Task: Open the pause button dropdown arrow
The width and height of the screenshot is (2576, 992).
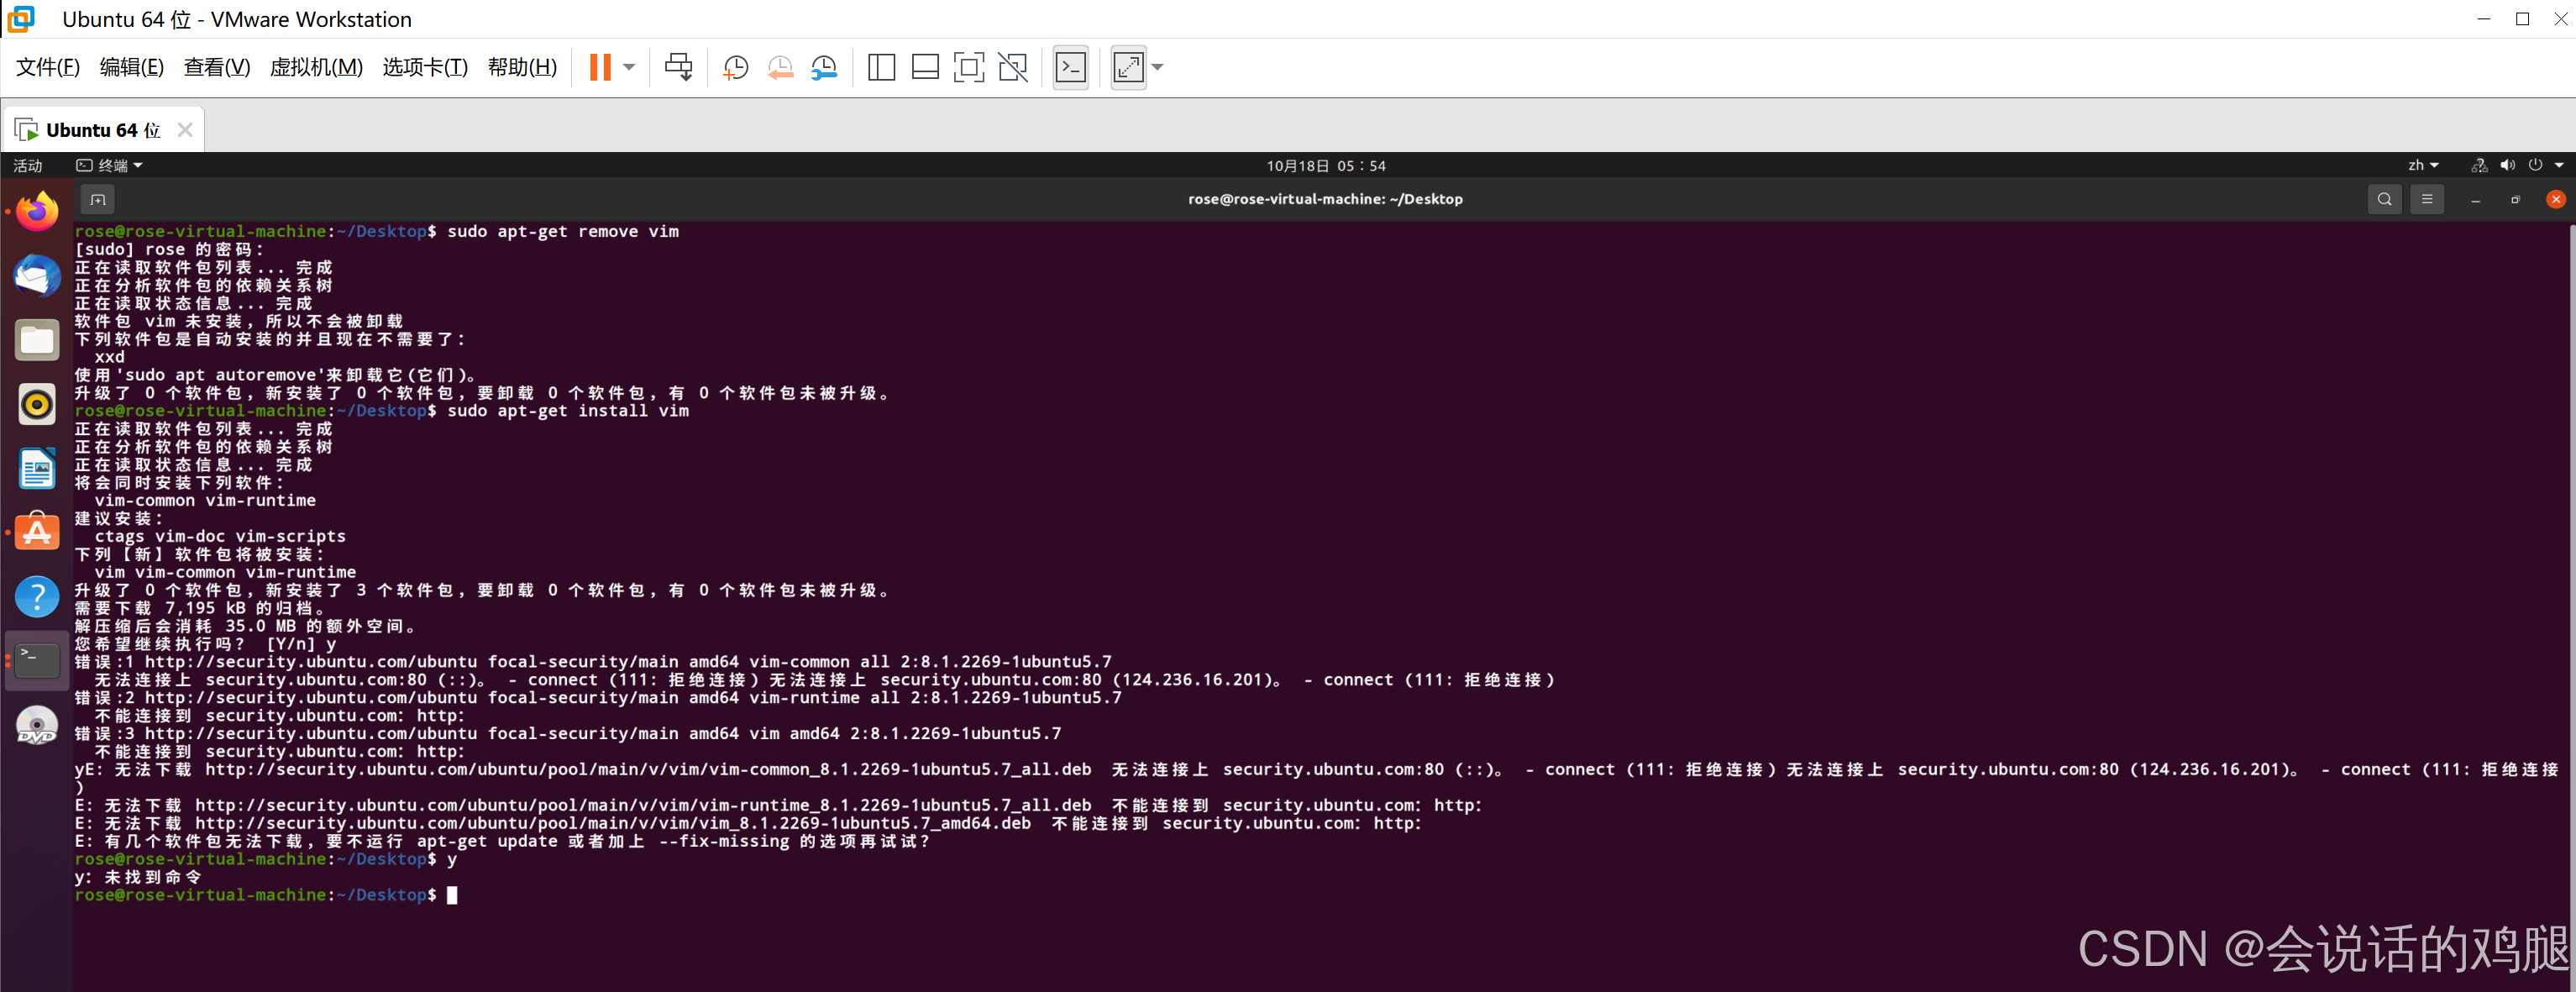Action: (x=629, y=67)
